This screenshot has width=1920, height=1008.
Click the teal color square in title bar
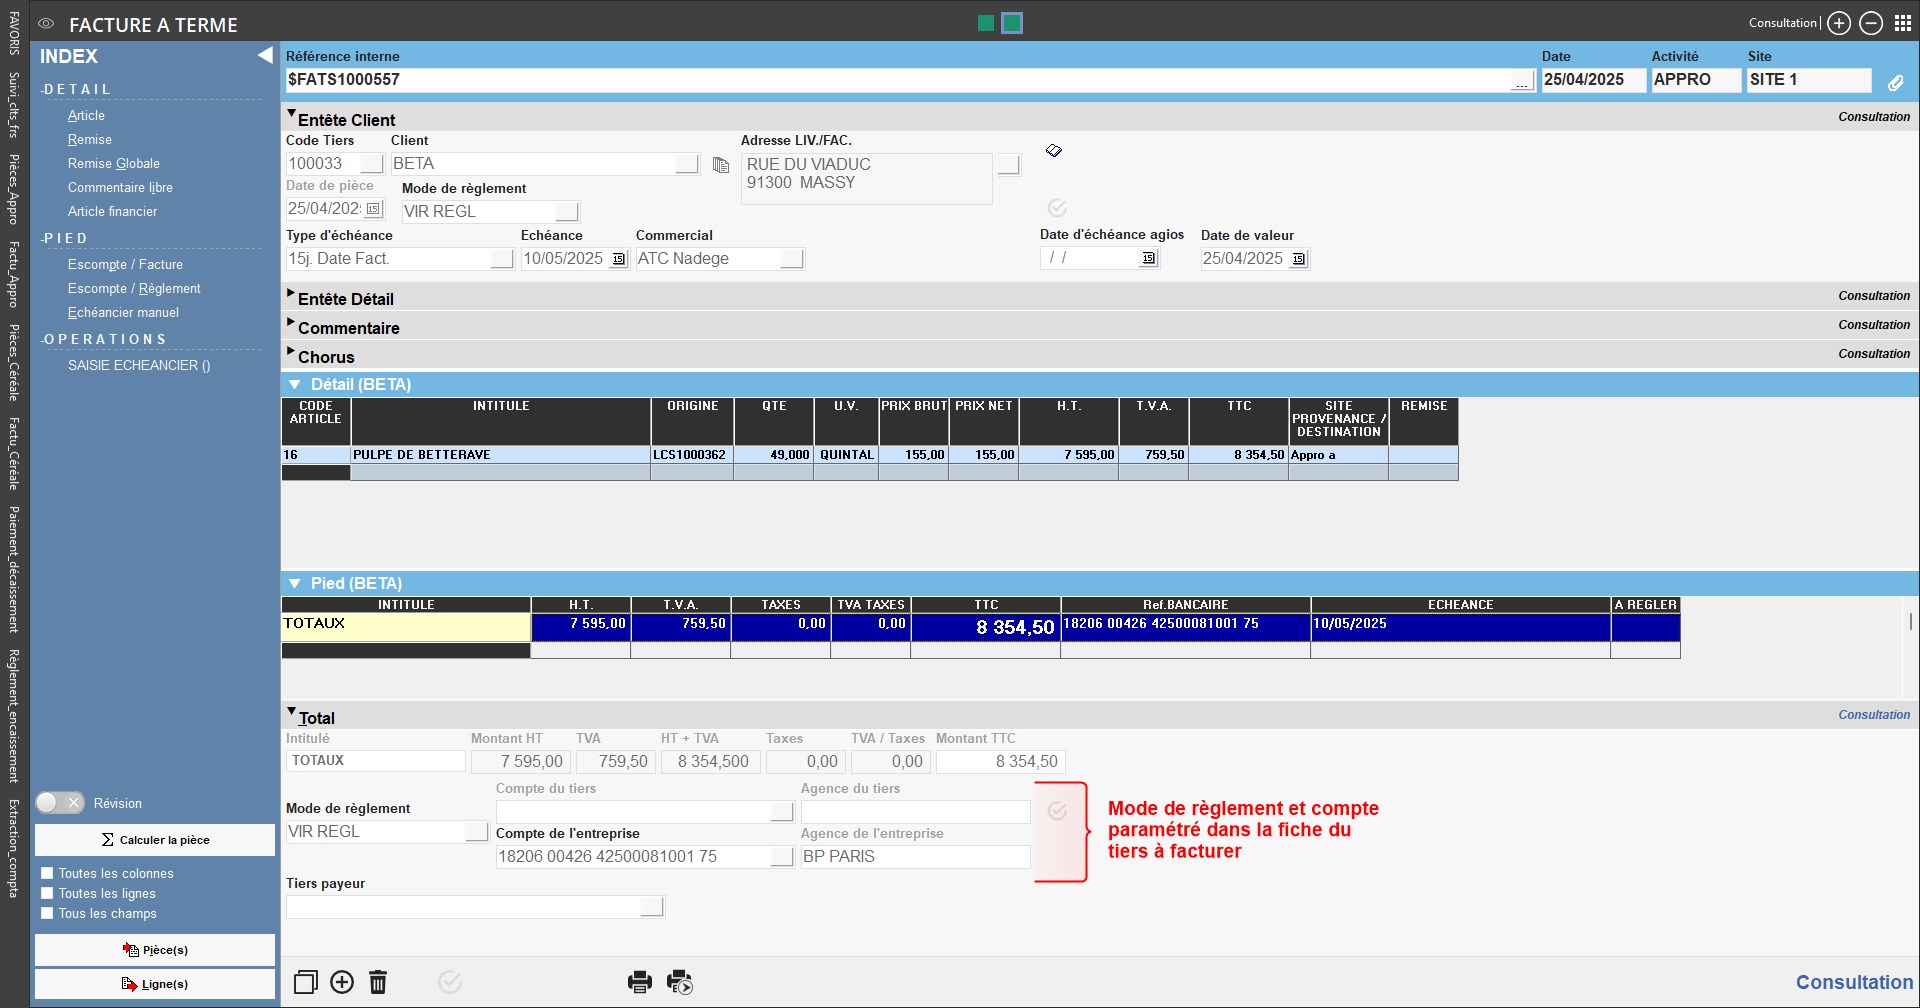tap(1012, 23)
